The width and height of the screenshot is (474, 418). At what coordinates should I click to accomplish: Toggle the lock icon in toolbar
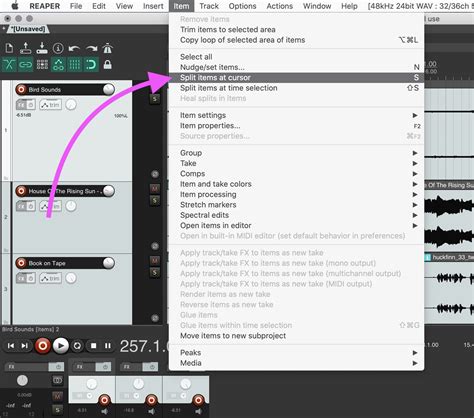pyautogui.click(x=107, y=64)
